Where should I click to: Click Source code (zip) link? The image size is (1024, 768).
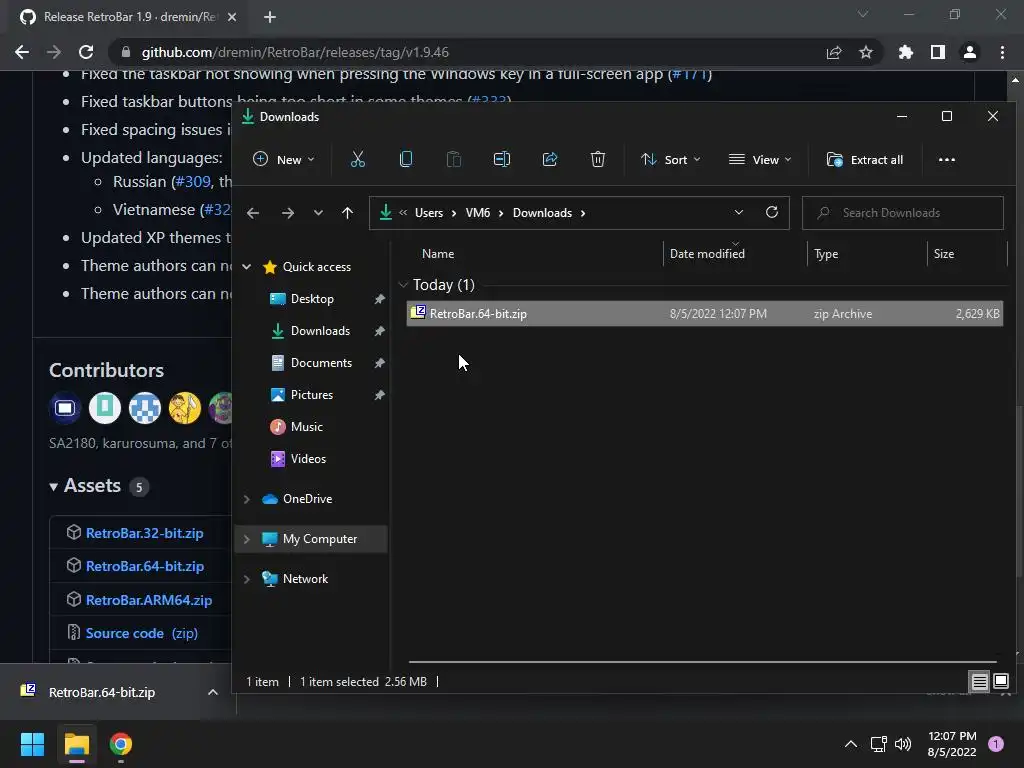[x=142, y=633]
